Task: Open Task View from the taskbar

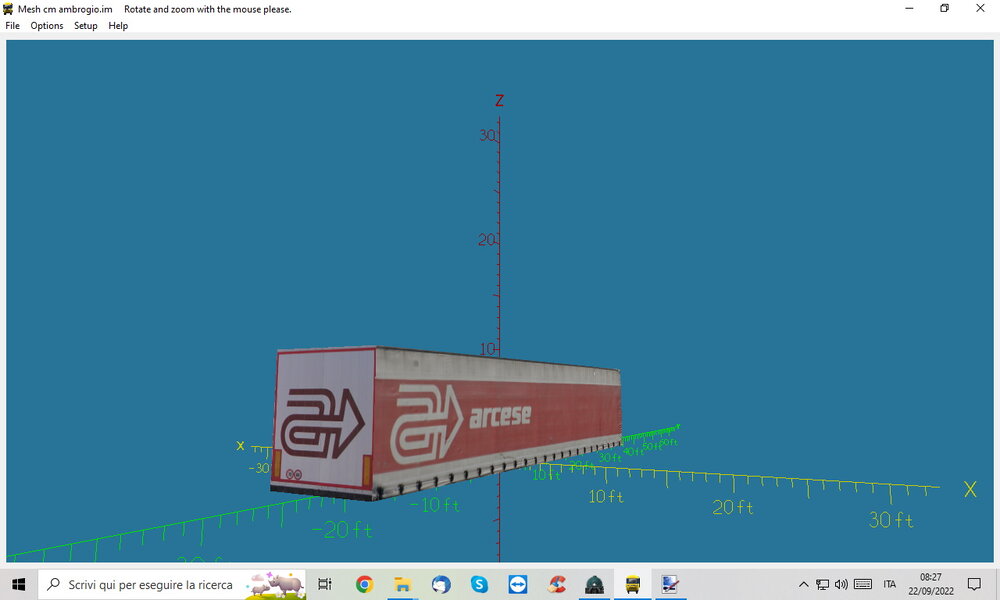Action: (x=325, y=584)
